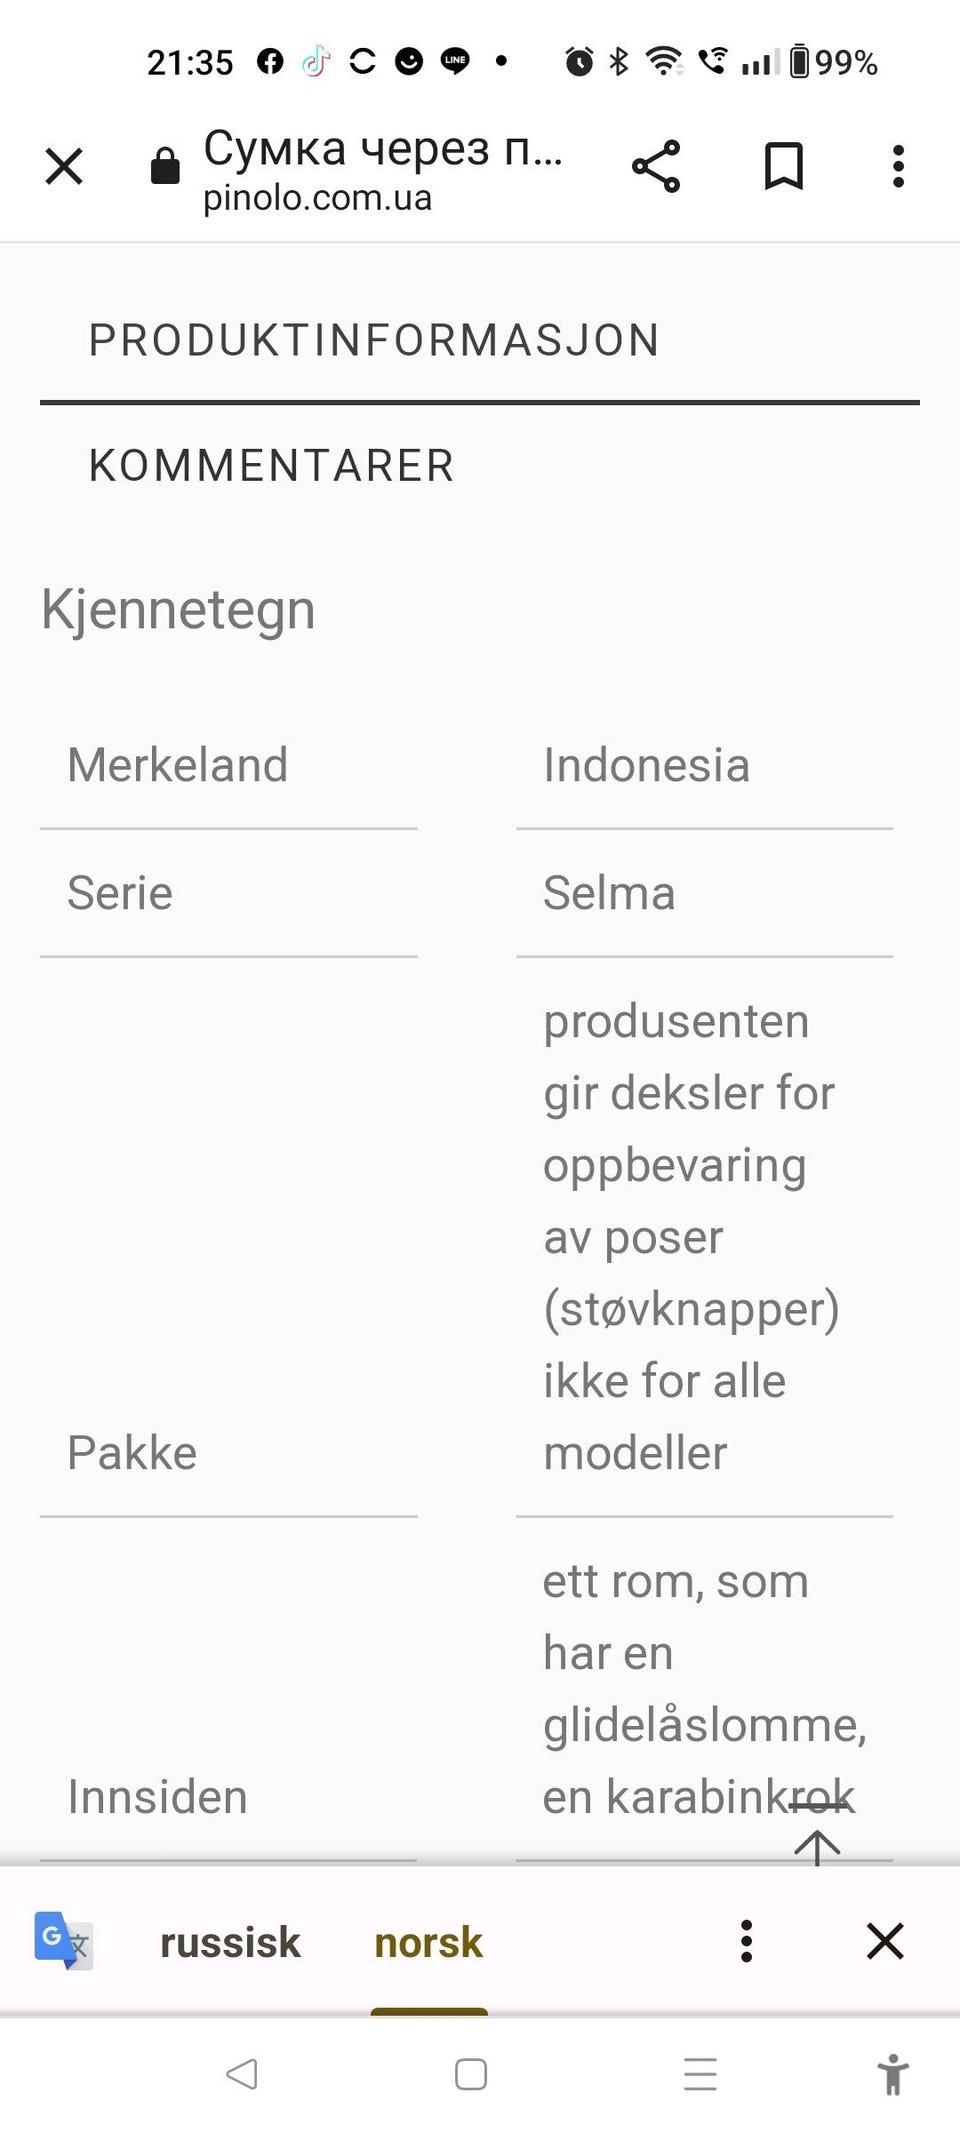The width and height of the screenshot is (960, 2133).
Task: Tap the Indonesia country value
Action: coord(646,765)
